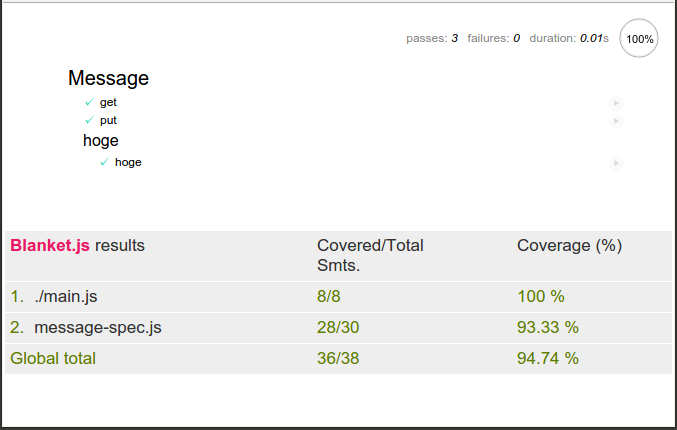Image resolution: width=677 pixels, height=430 pixels.
Task: Click the Global total row
Action: point(338,358)
